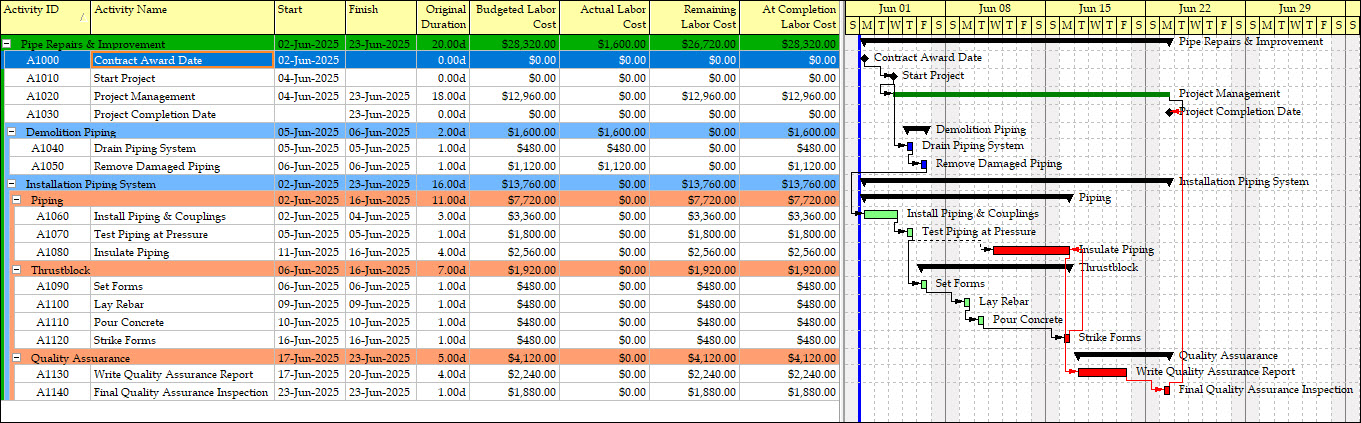1361x423 pixels.
Task: Select the blue Remove Damaged Piping bar
Action: coord(924,165)
